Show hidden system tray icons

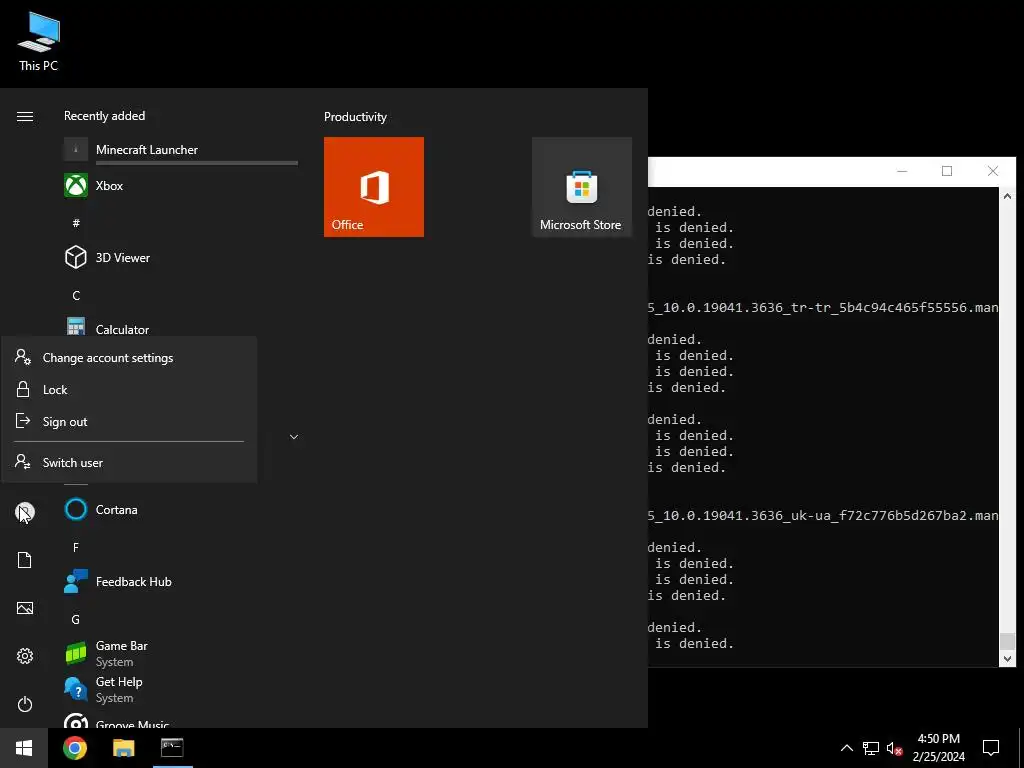point(846,748)
